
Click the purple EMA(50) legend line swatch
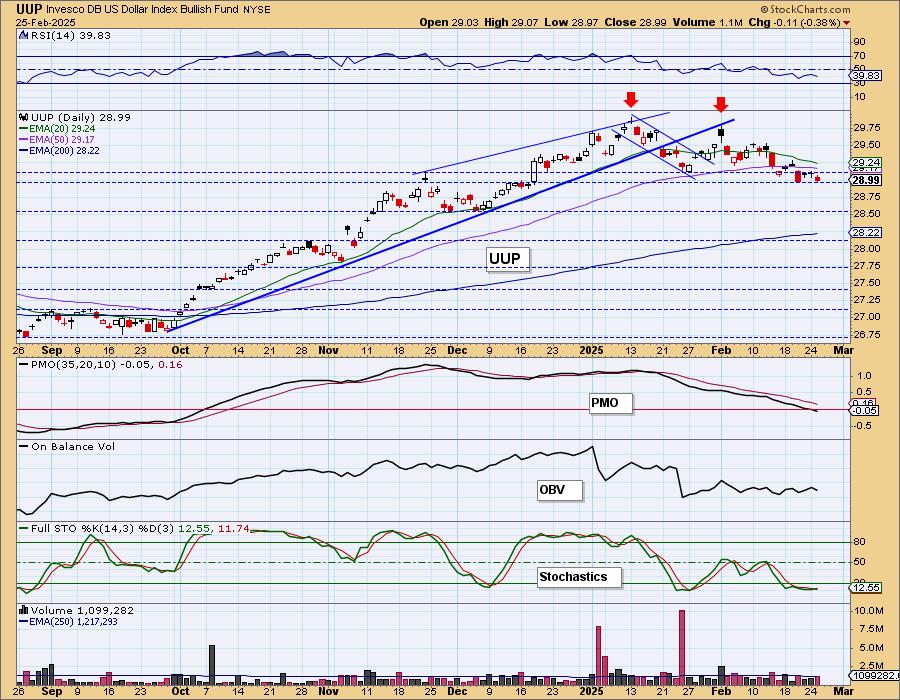(x=24, y=139)
